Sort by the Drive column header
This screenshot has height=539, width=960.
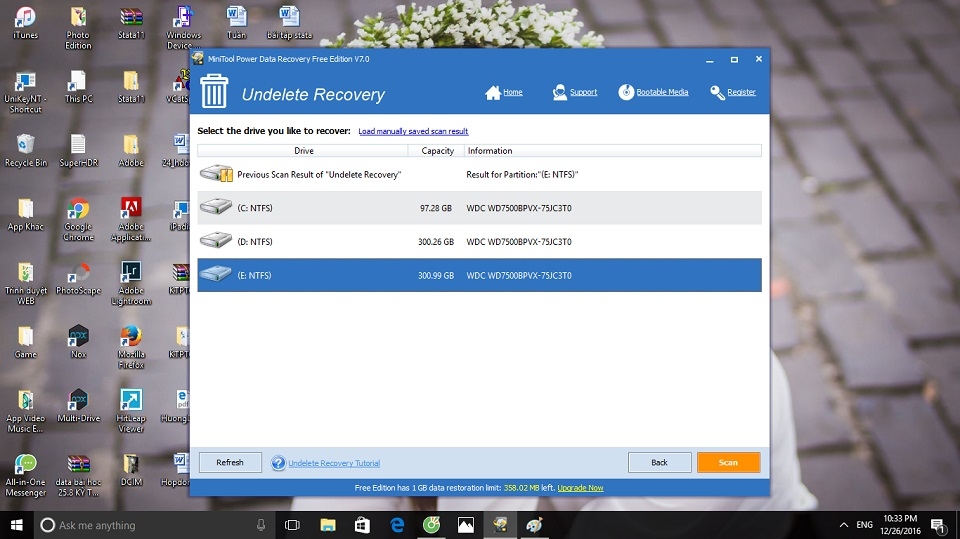tap(303, 151)
